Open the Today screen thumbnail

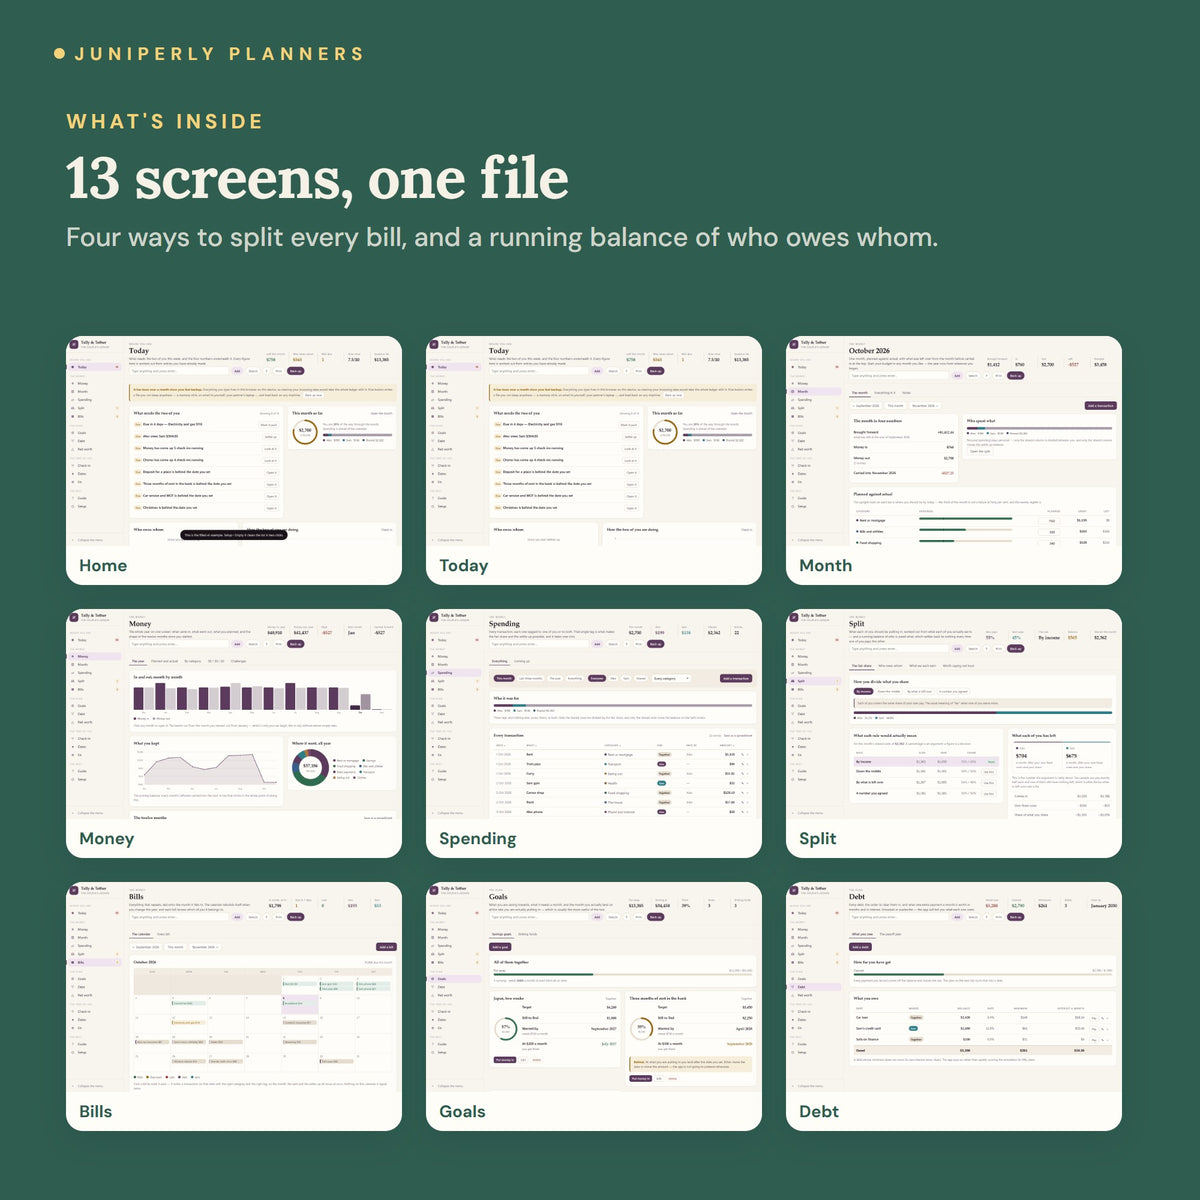coord(594,460)
